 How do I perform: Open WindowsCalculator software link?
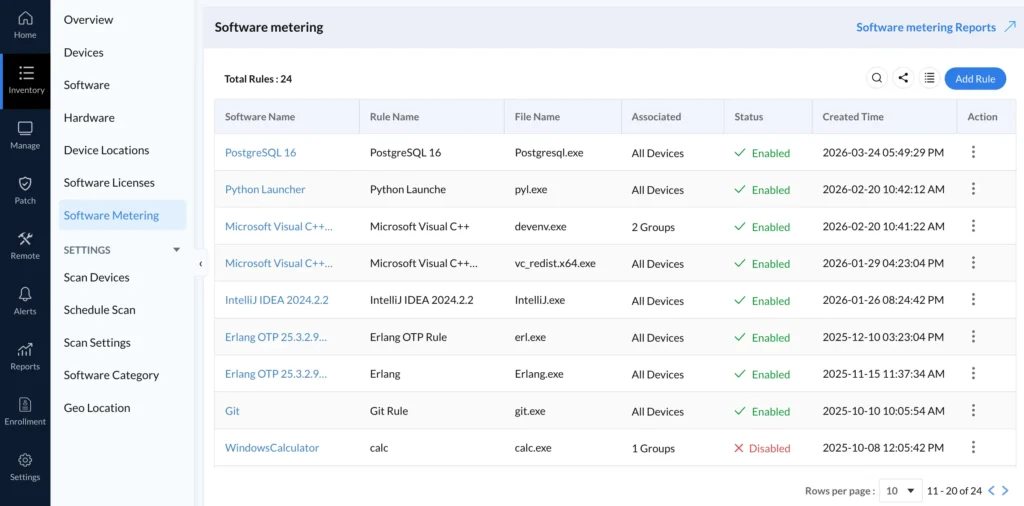click(x=272, y=448)
